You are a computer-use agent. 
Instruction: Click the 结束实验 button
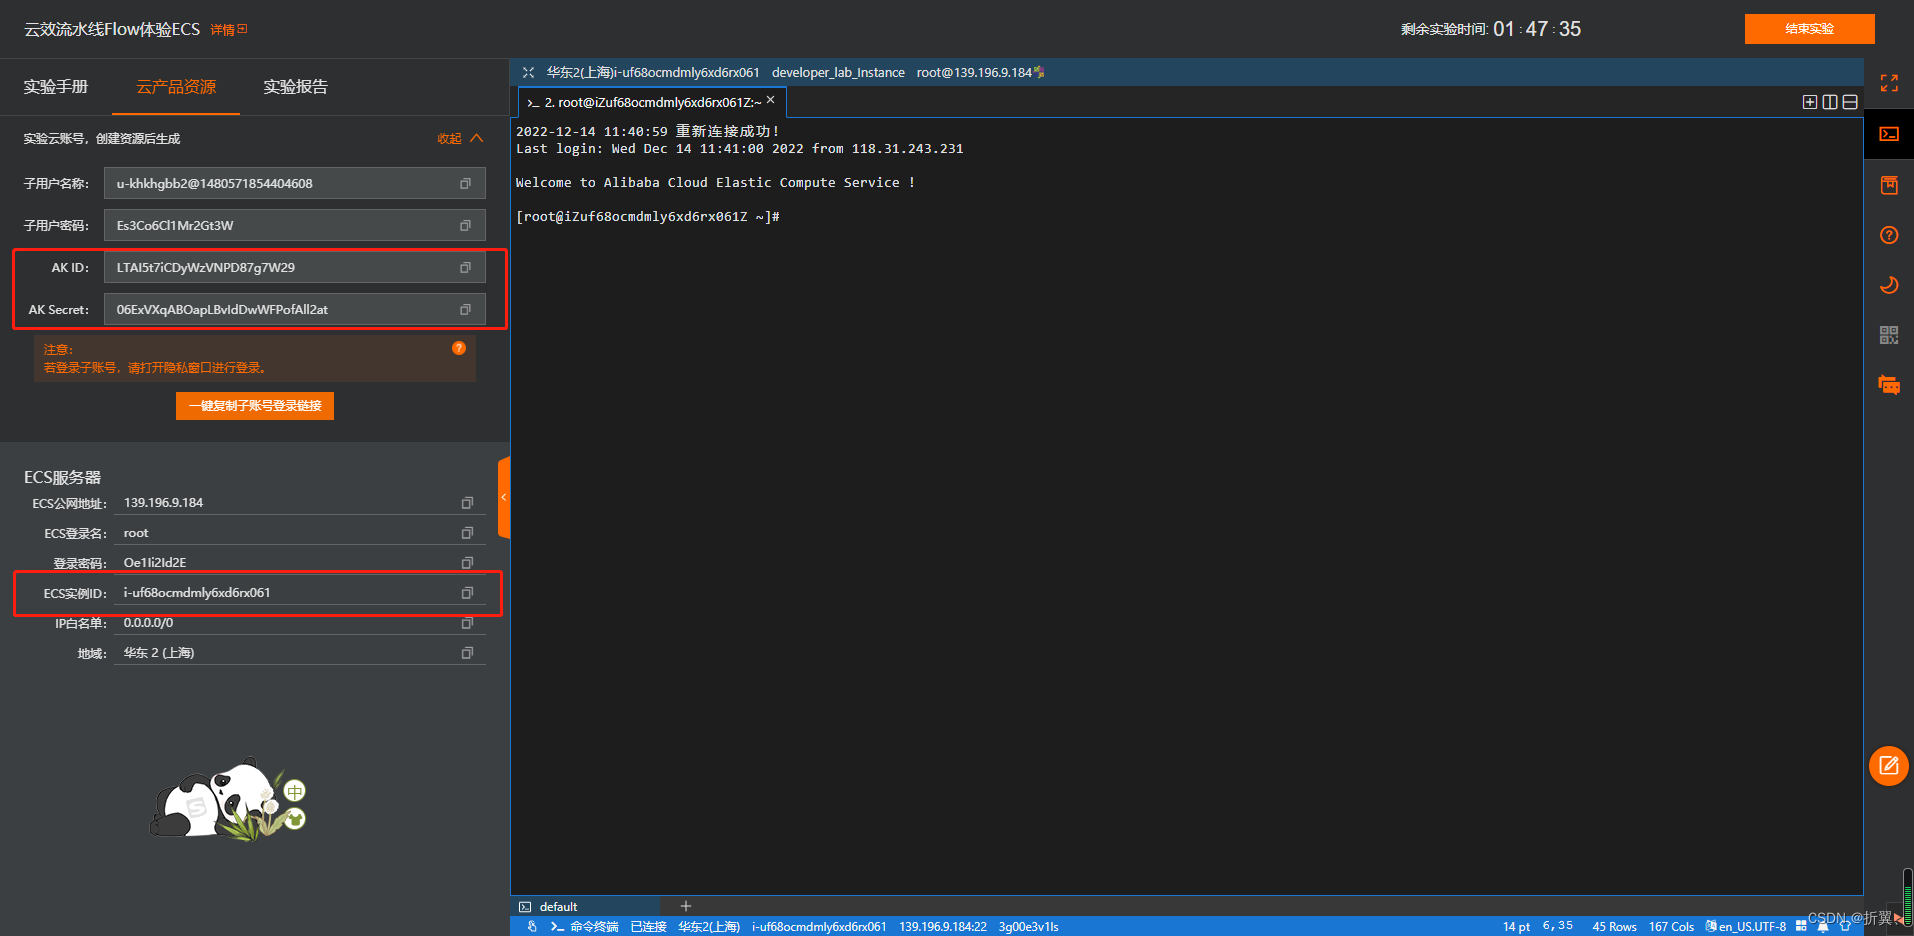click(1809, 29)
